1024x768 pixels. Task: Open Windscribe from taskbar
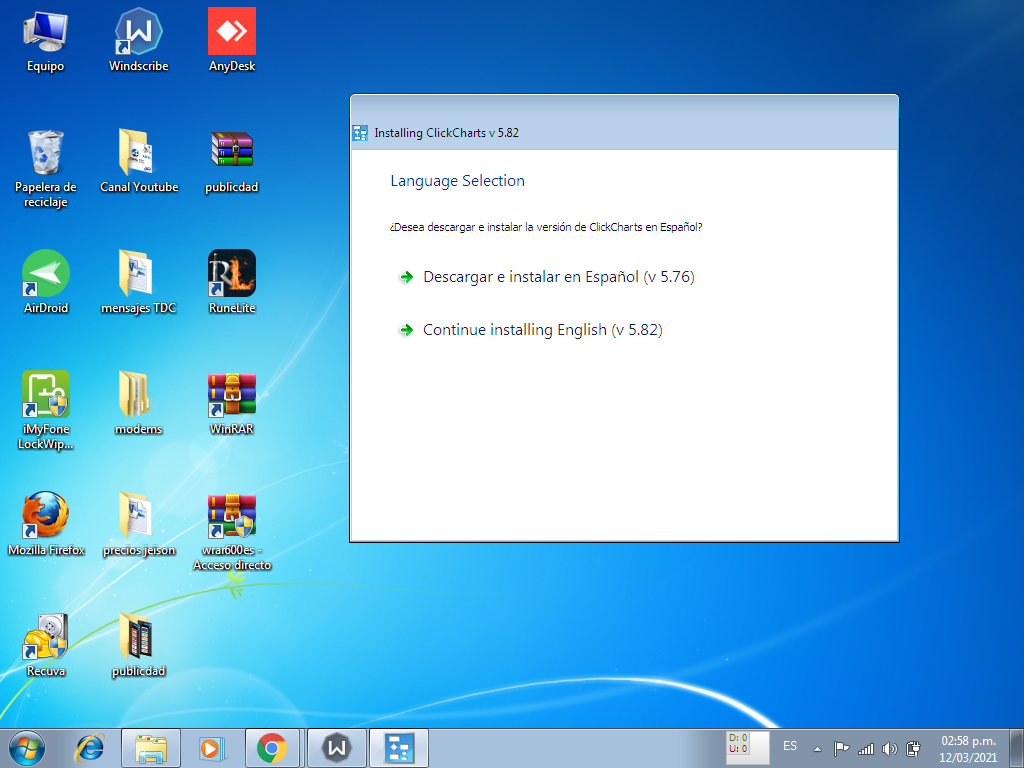pos(336,748)
